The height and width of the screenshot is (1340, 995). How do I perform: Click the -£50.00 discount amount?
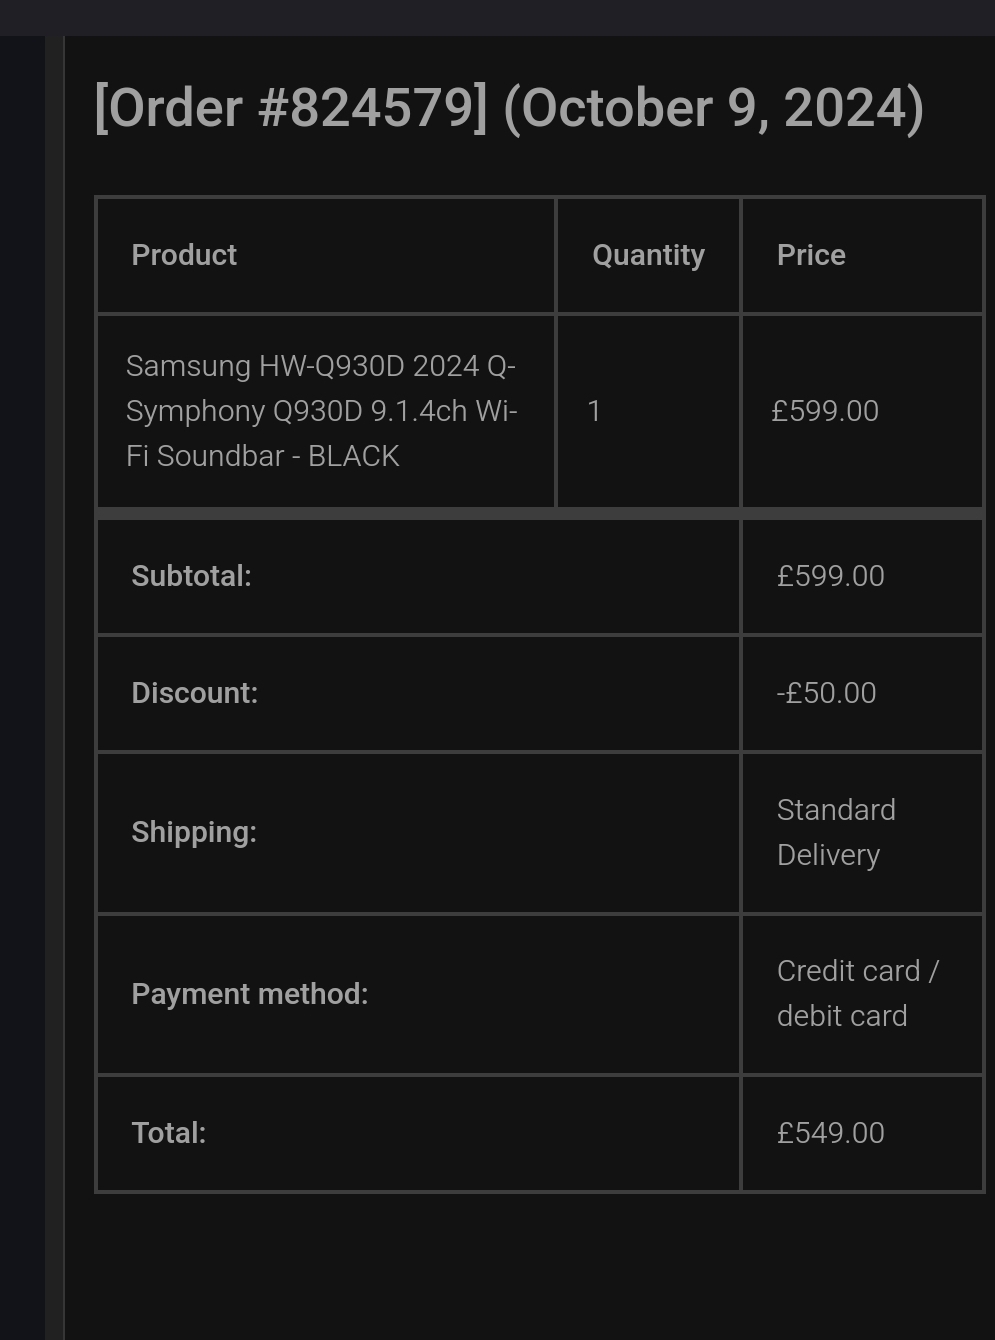coord(826,693)
